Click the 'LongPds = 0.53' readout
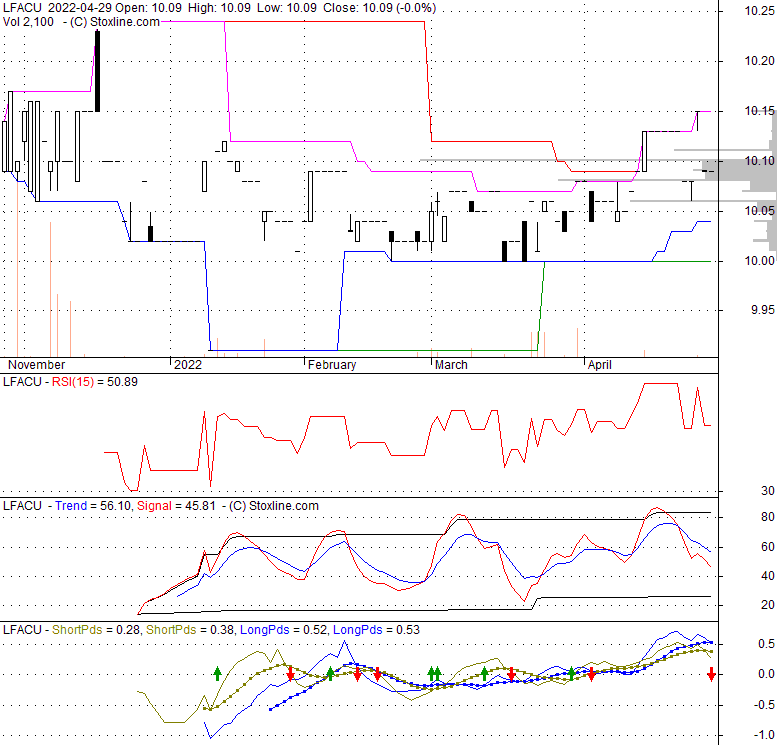Image resolution: width=778 pixels, height=746 pixels. (x=376, y=630)
